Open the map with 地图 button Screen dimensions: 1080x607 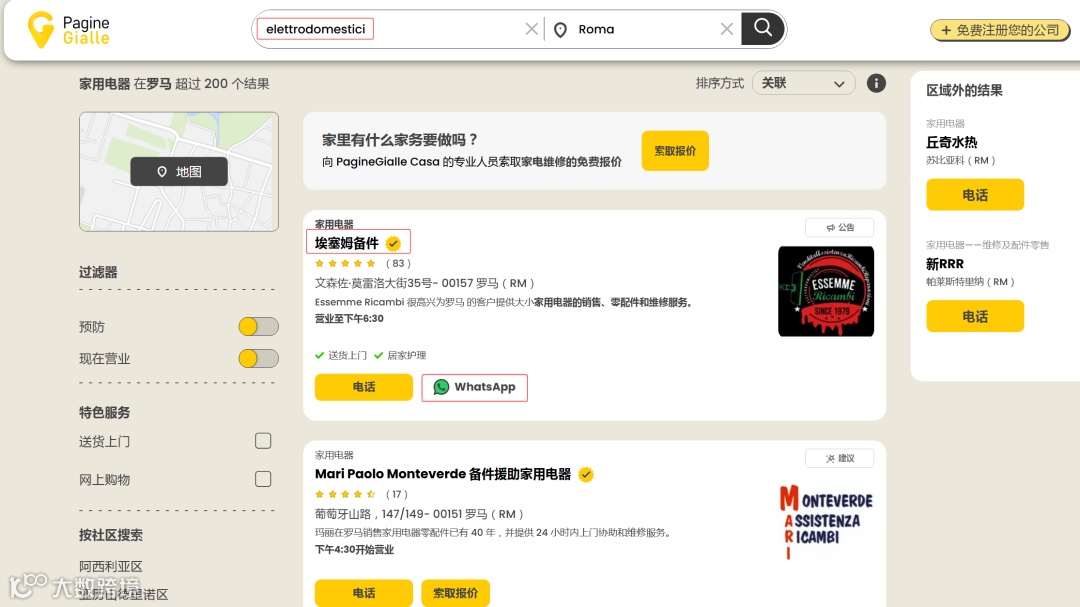(x=179, y=172)
